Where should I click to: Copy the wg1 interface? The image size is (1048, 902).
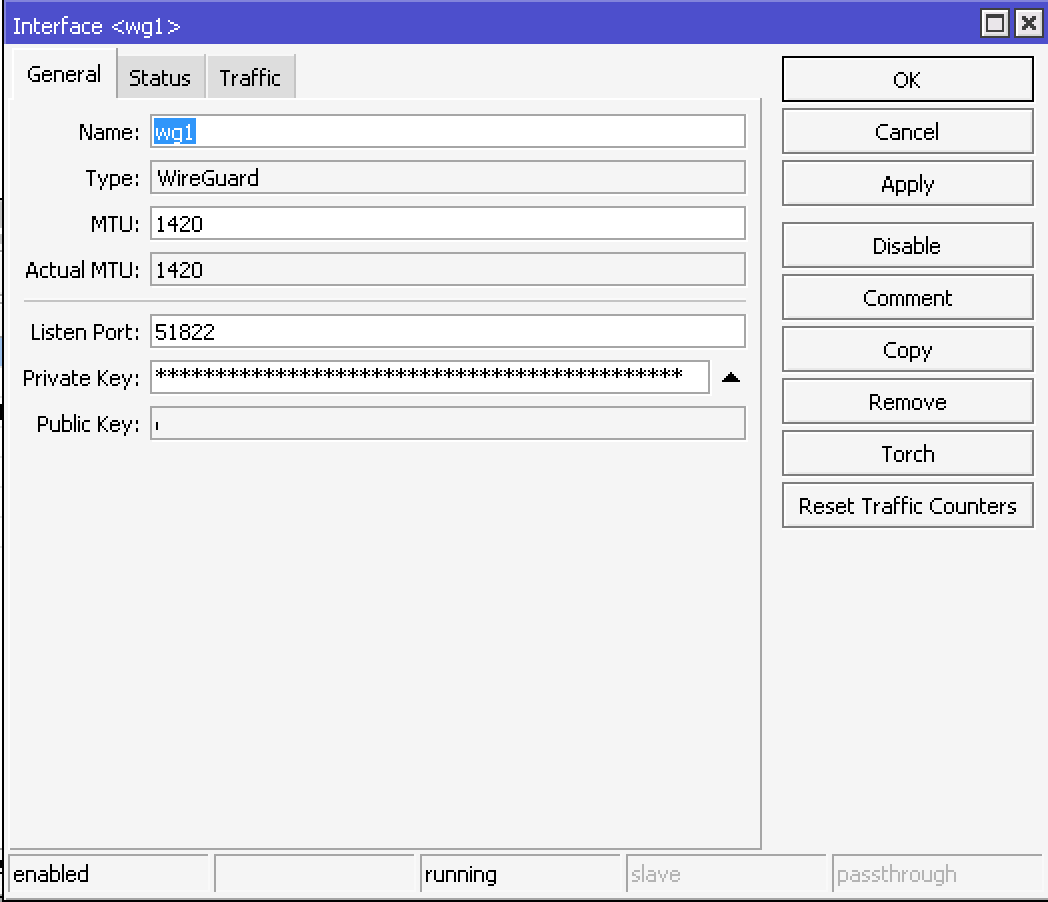click(x=908, y=349)
